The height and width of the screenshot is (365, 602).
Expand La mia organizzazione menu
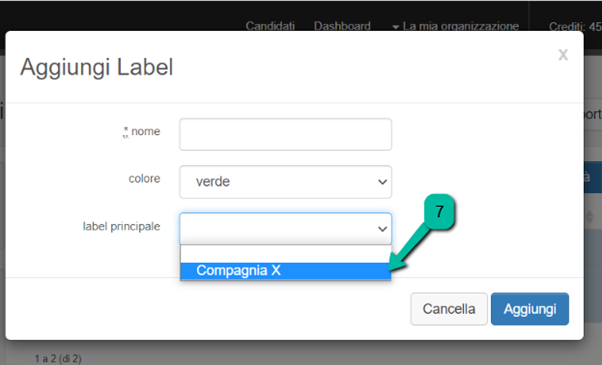[x=455, y=26]
